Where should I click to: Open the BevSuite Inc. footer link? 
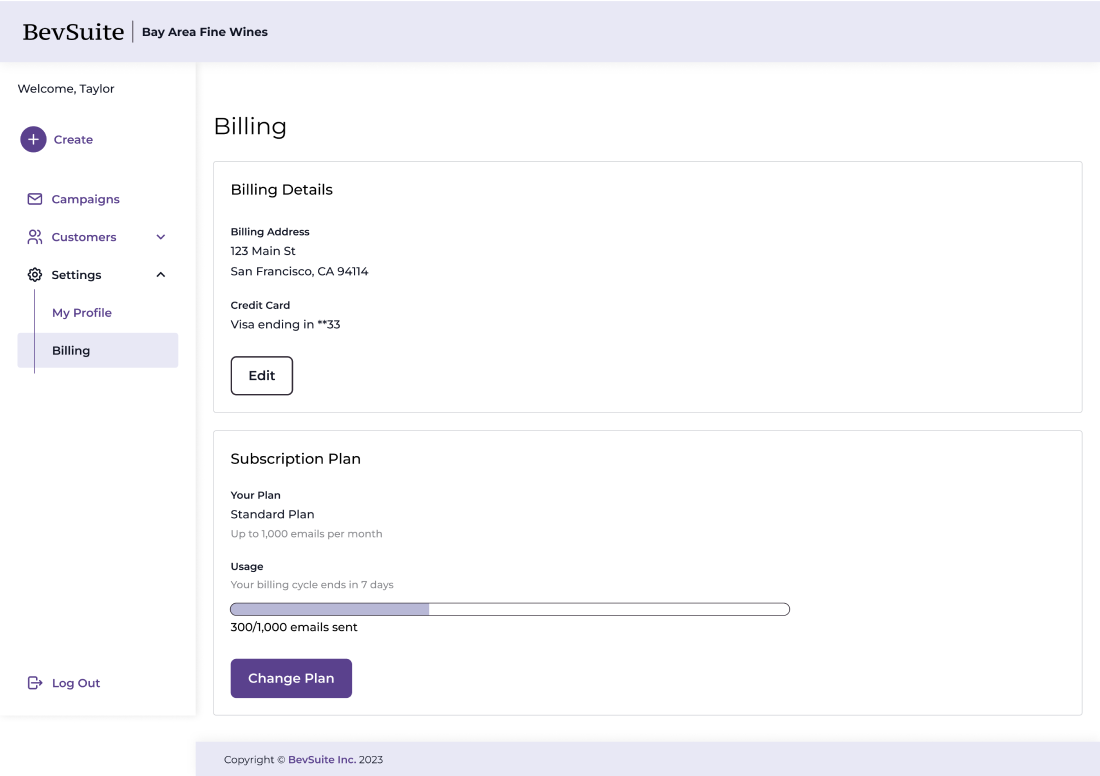(321, 759)
